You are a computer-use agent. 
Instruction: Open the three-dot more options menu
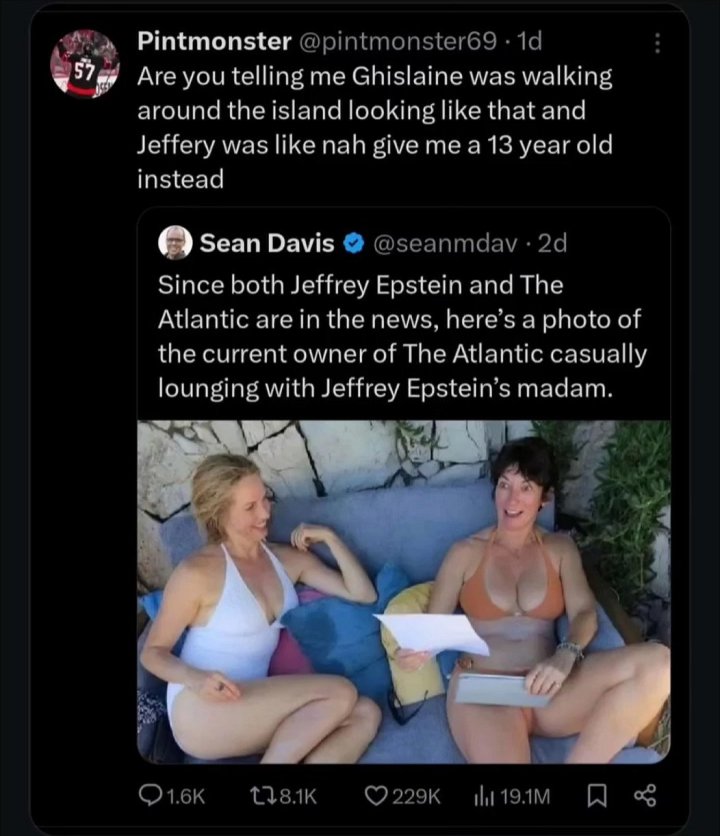click(x=657, y=43)
